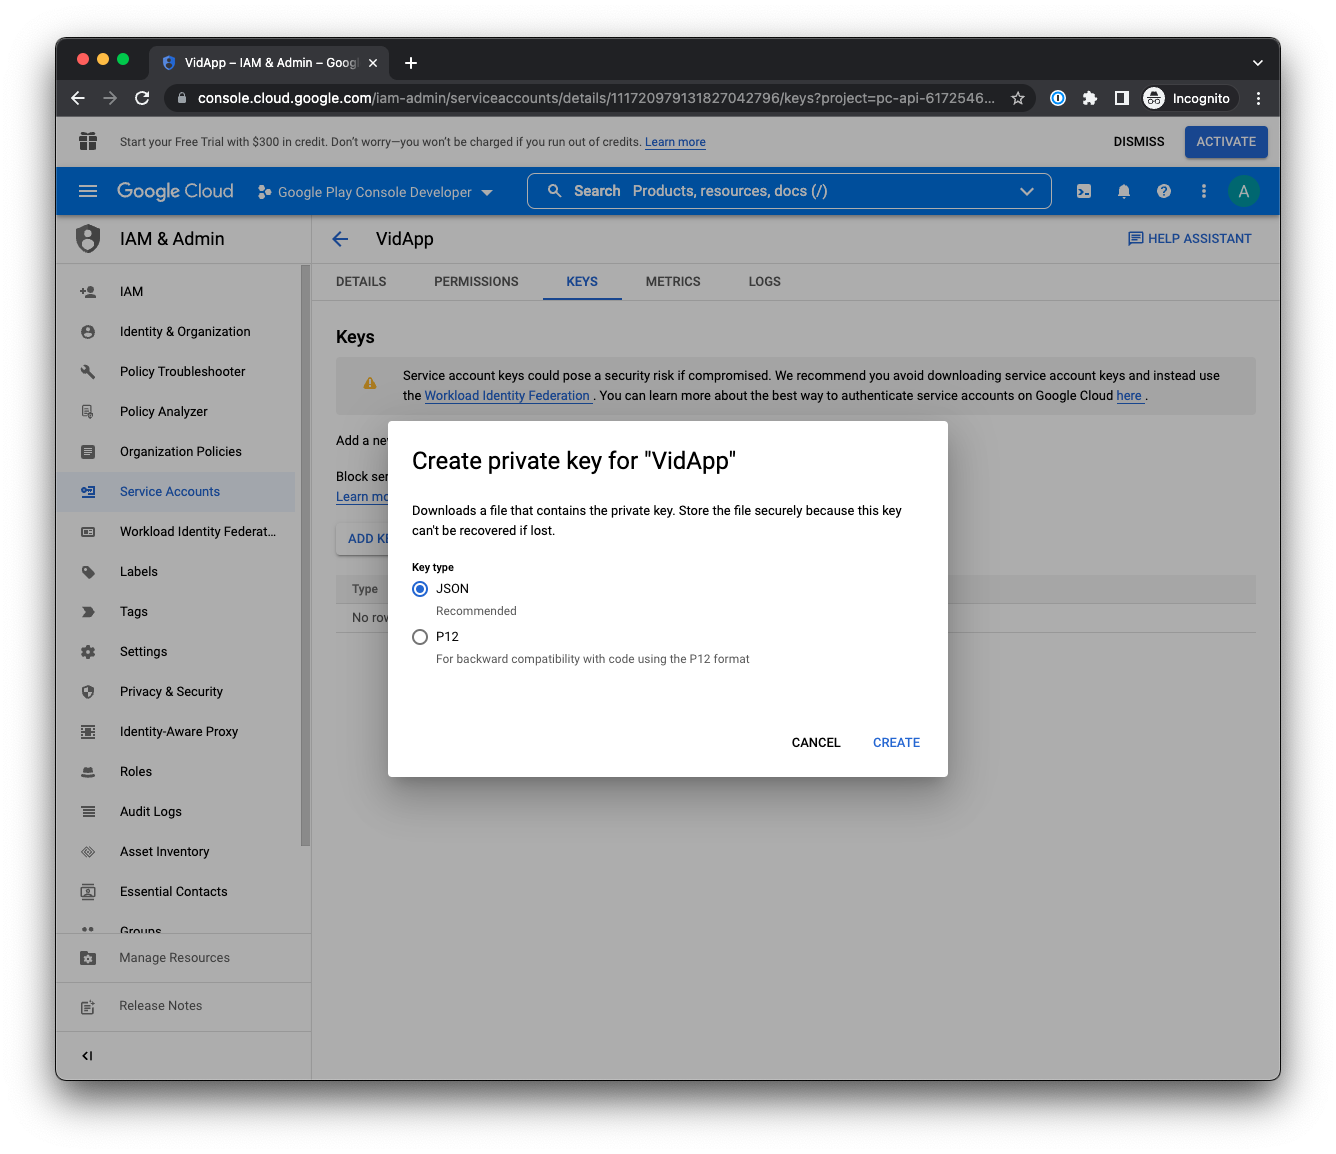This screenshot has width=1336, height=1154.
Task: Reload the page with browser refresh button
Action: pos(142,98)
